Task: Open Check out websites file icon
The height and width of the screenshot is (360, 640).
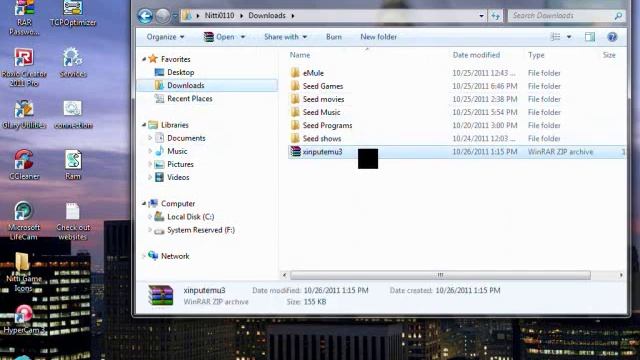Action: coord(73,221)
